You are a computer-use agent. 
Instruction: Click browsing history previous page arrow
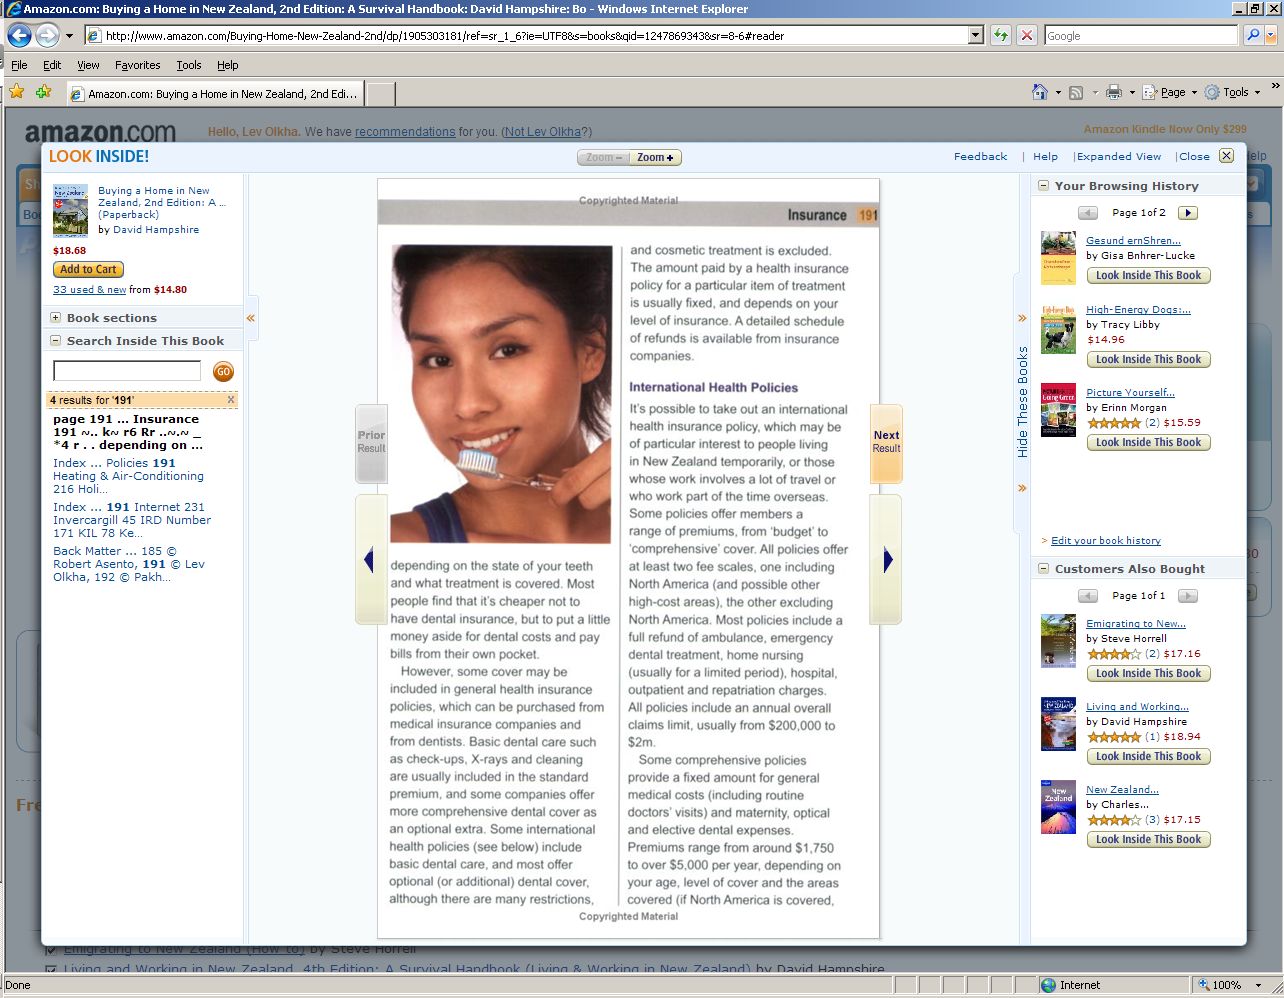(x=1088, y=213)
